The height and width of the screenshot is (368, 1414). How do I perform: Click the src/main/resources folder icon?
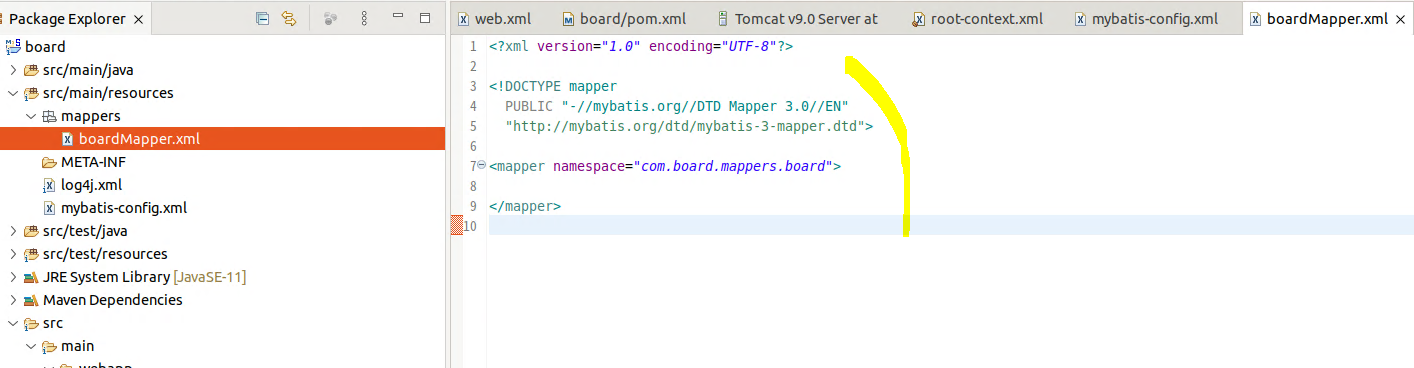click(31, 93)
